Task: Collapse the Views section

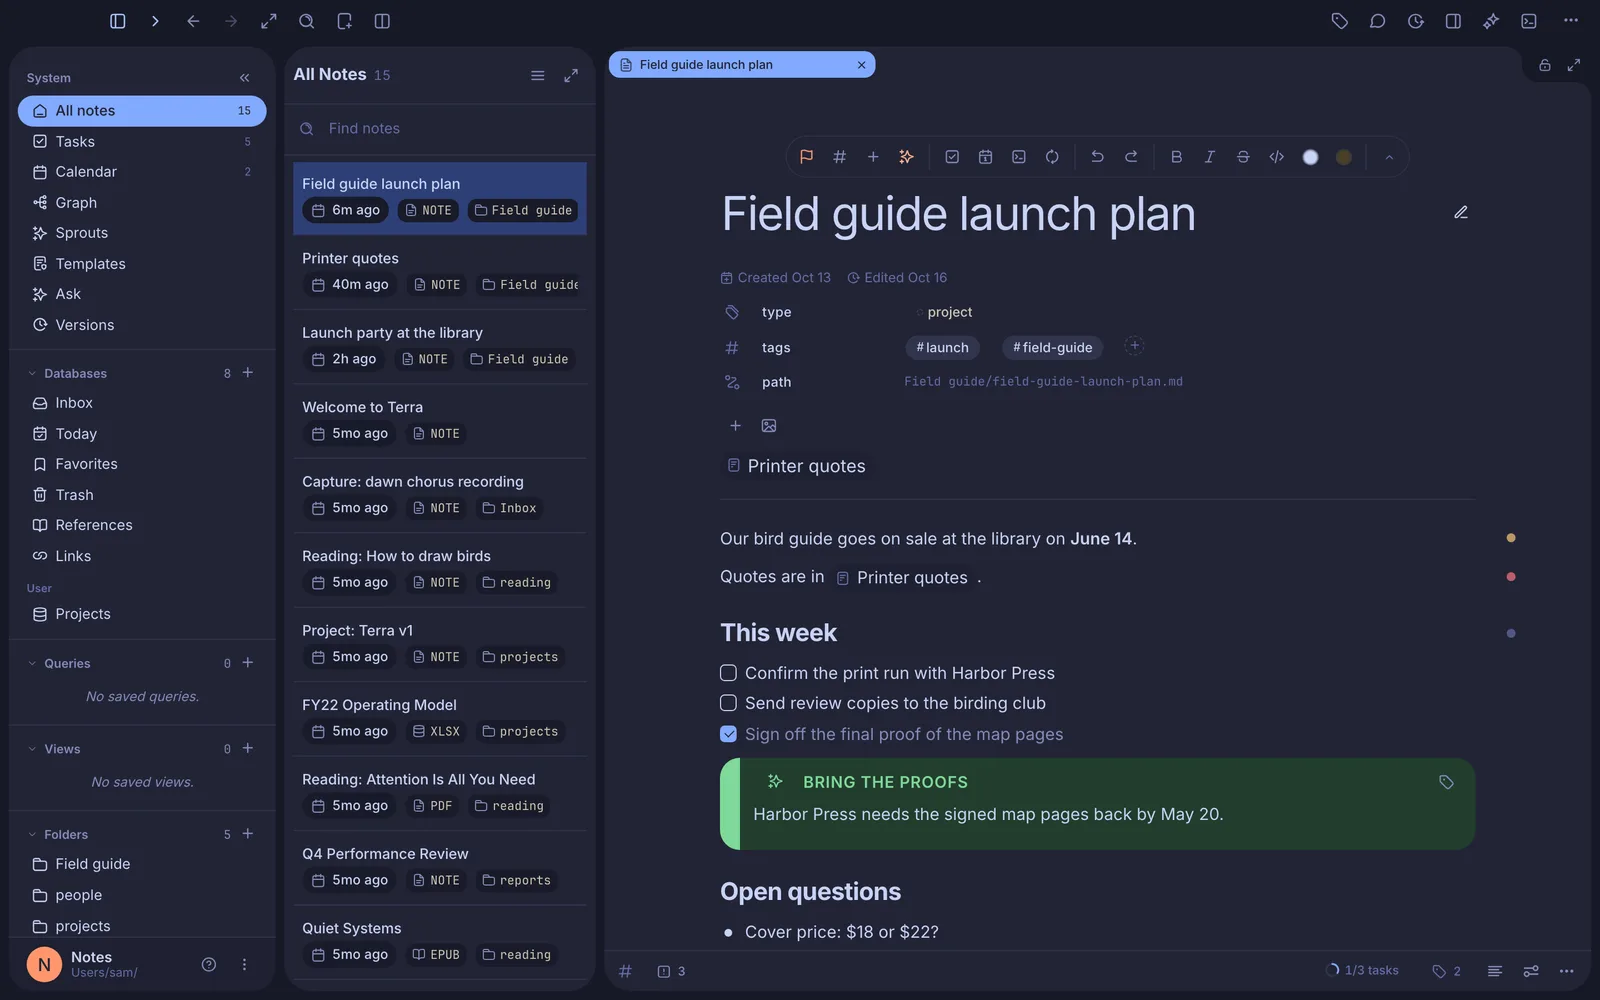Action: tap(32, 749)
